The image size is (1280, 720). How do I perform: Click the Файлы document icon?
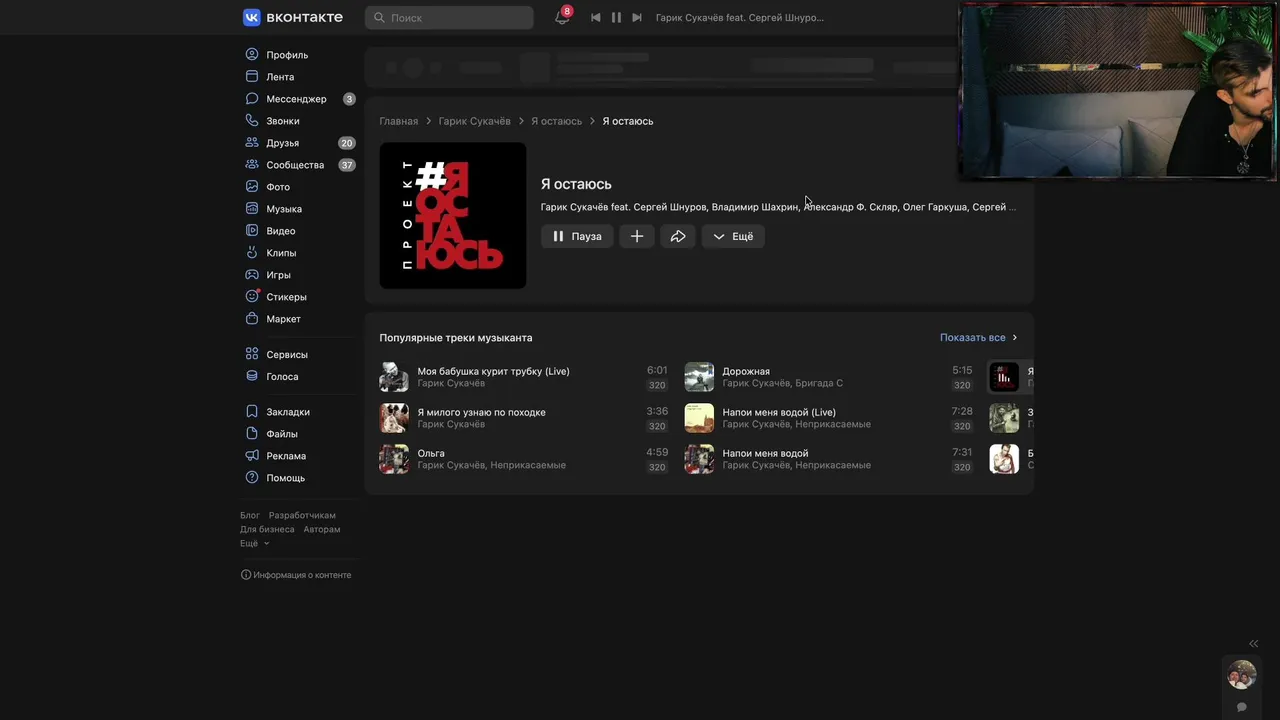(x=252, y=434)
